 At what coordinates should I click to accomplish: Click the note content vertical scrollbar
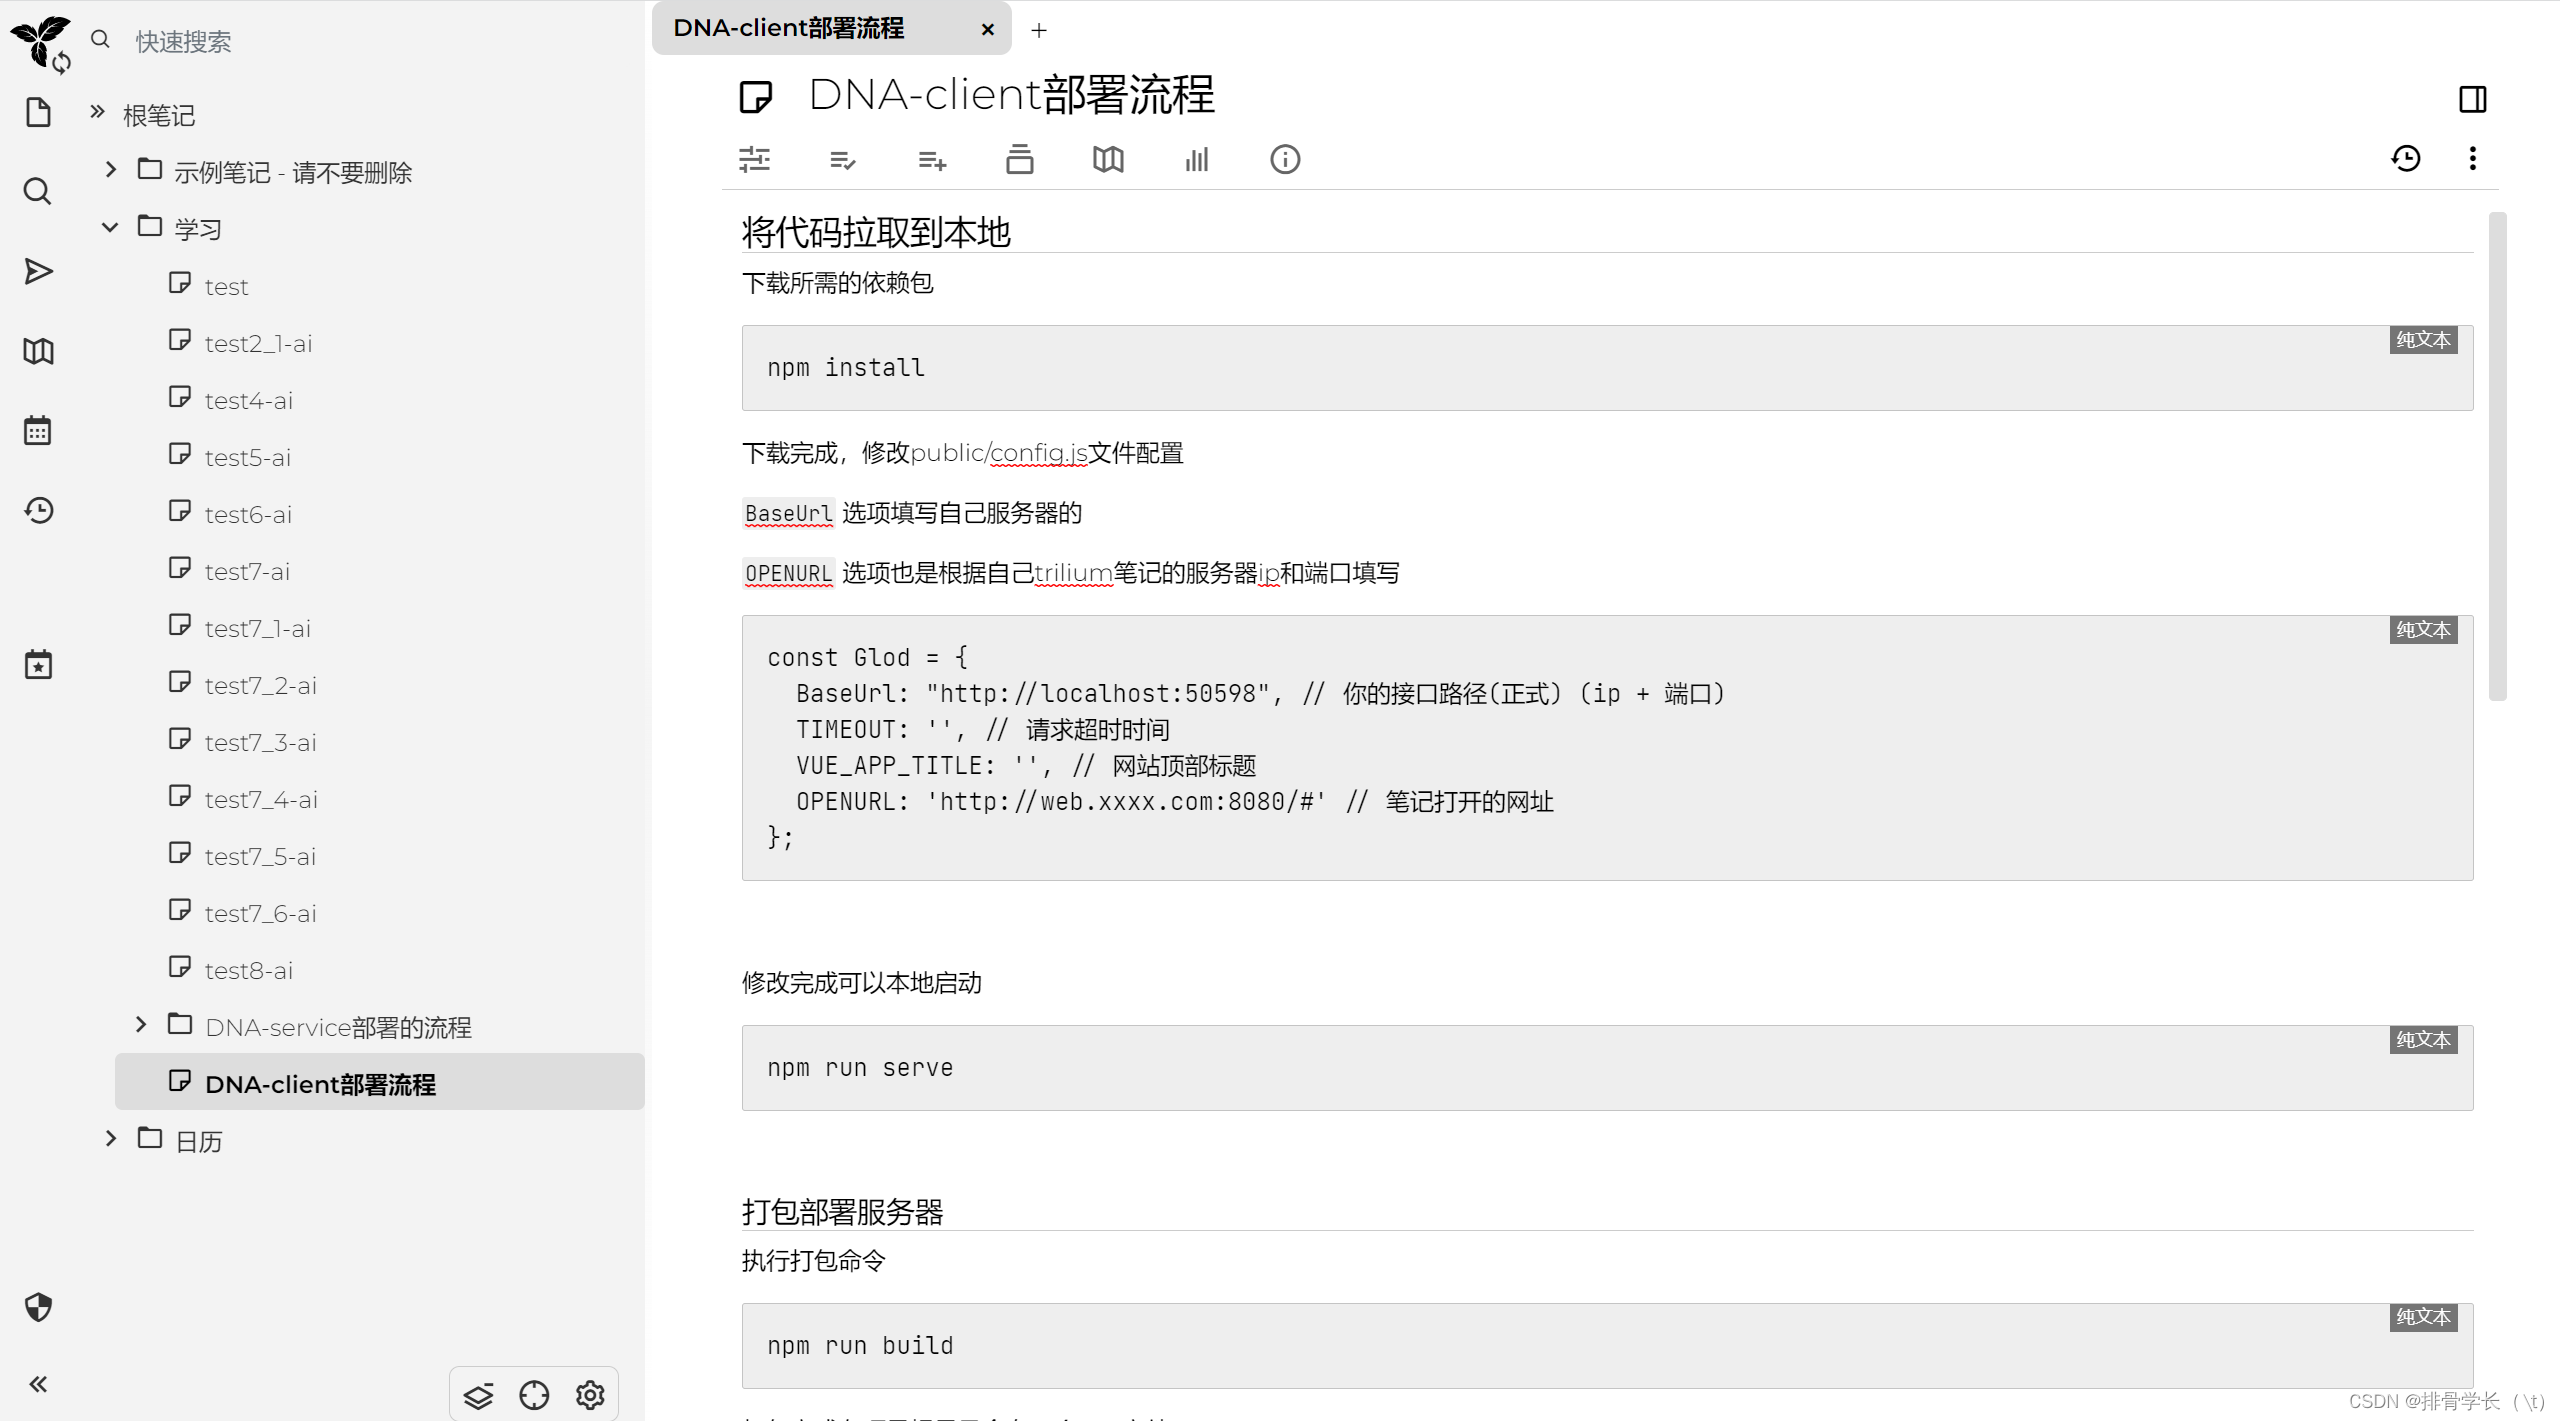2498,456
